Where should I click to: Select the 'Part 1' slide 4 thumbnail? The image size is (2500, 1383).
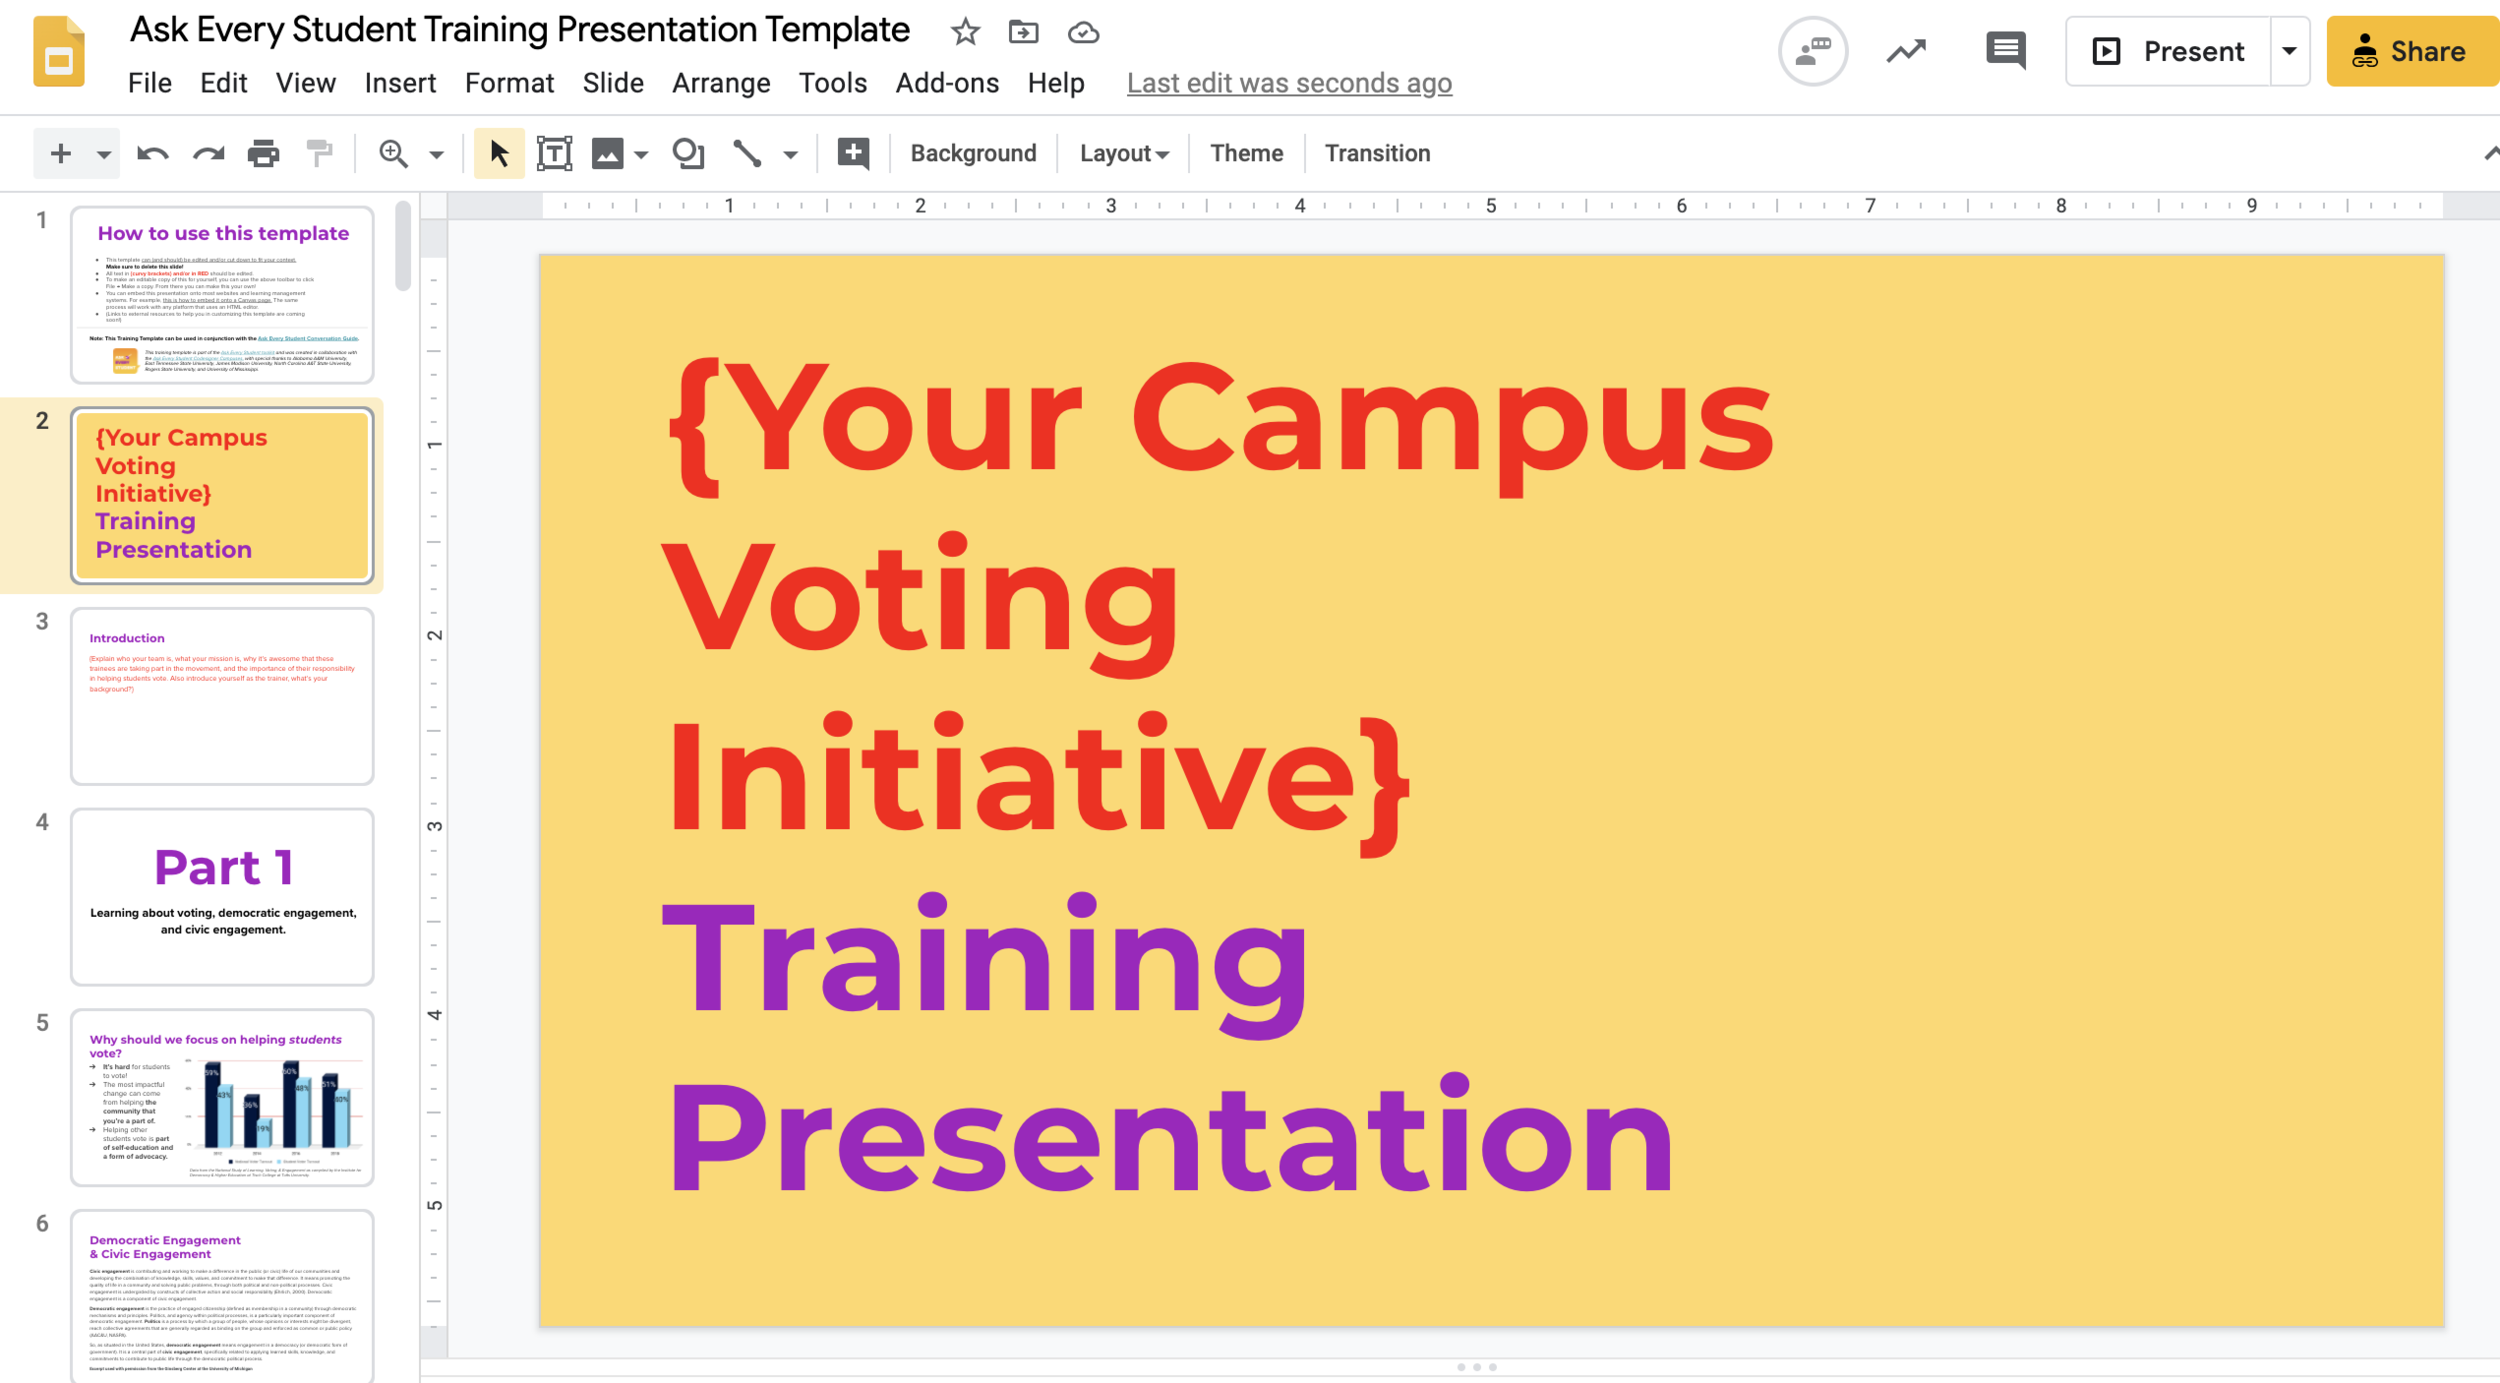(222, 896)
